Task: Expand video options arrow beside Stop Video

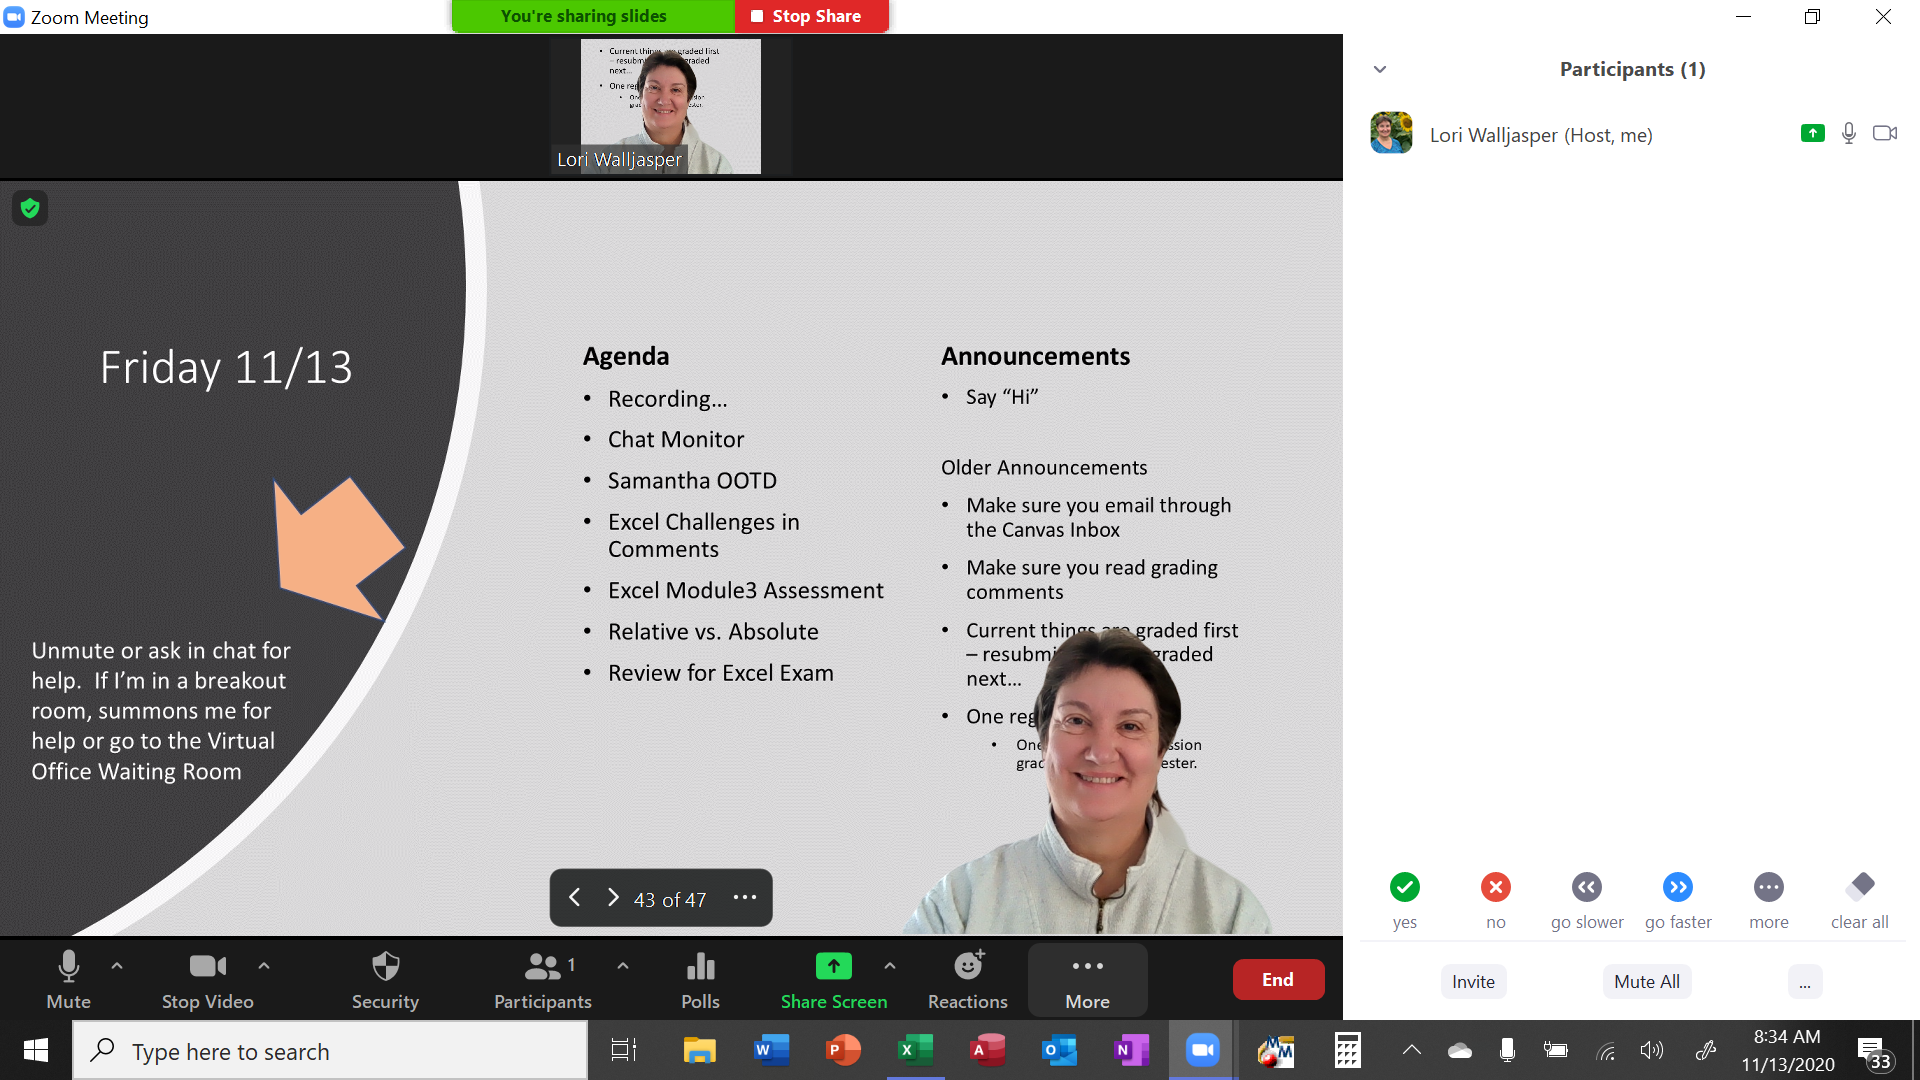Action: tap(264, 966)
